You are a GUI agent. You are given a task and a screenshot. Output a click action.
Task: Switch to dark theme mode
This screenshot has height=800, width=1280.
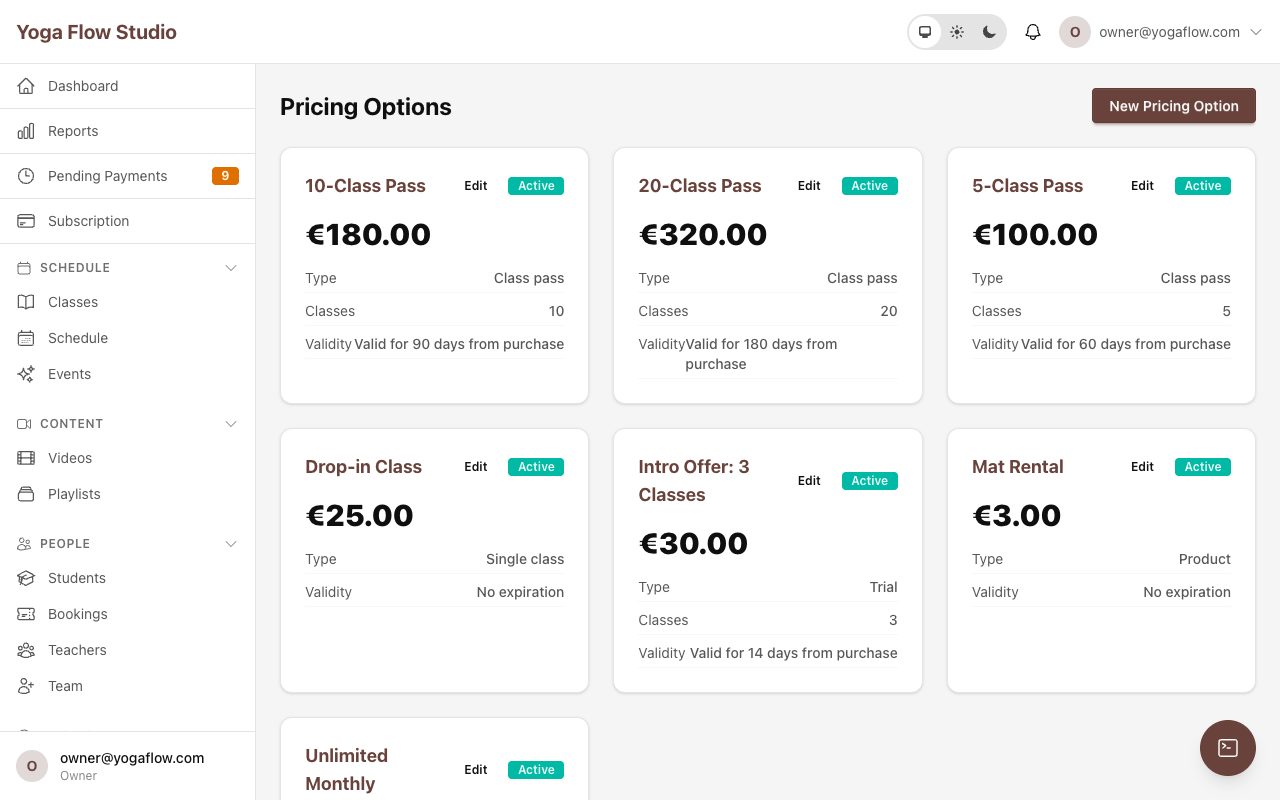pyautogui.click(x=989, y=32)
